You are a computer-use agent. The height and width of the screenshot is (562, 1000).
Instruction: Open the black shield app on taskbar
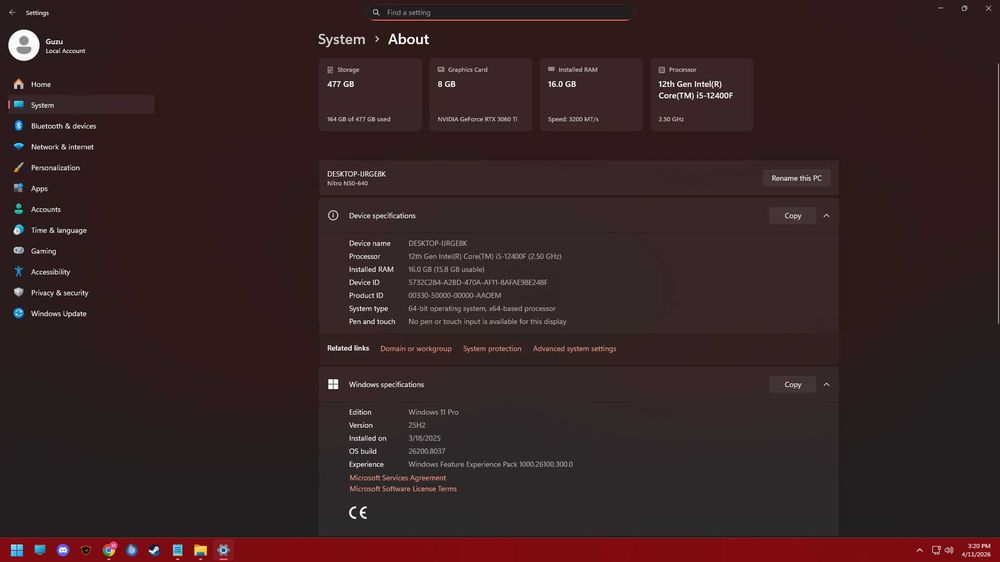[86, 550]
